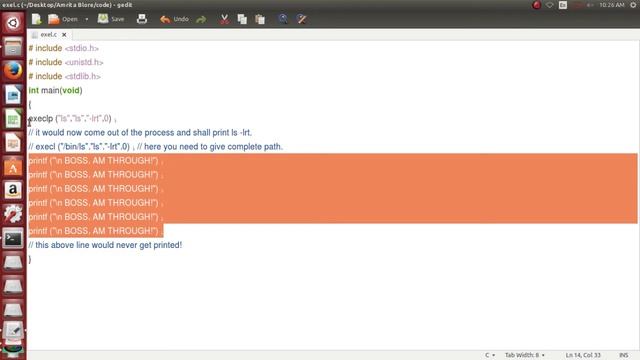Redo with the green arrow icon
This screenshot has width=640, height=360.
[x=201, y=19]
